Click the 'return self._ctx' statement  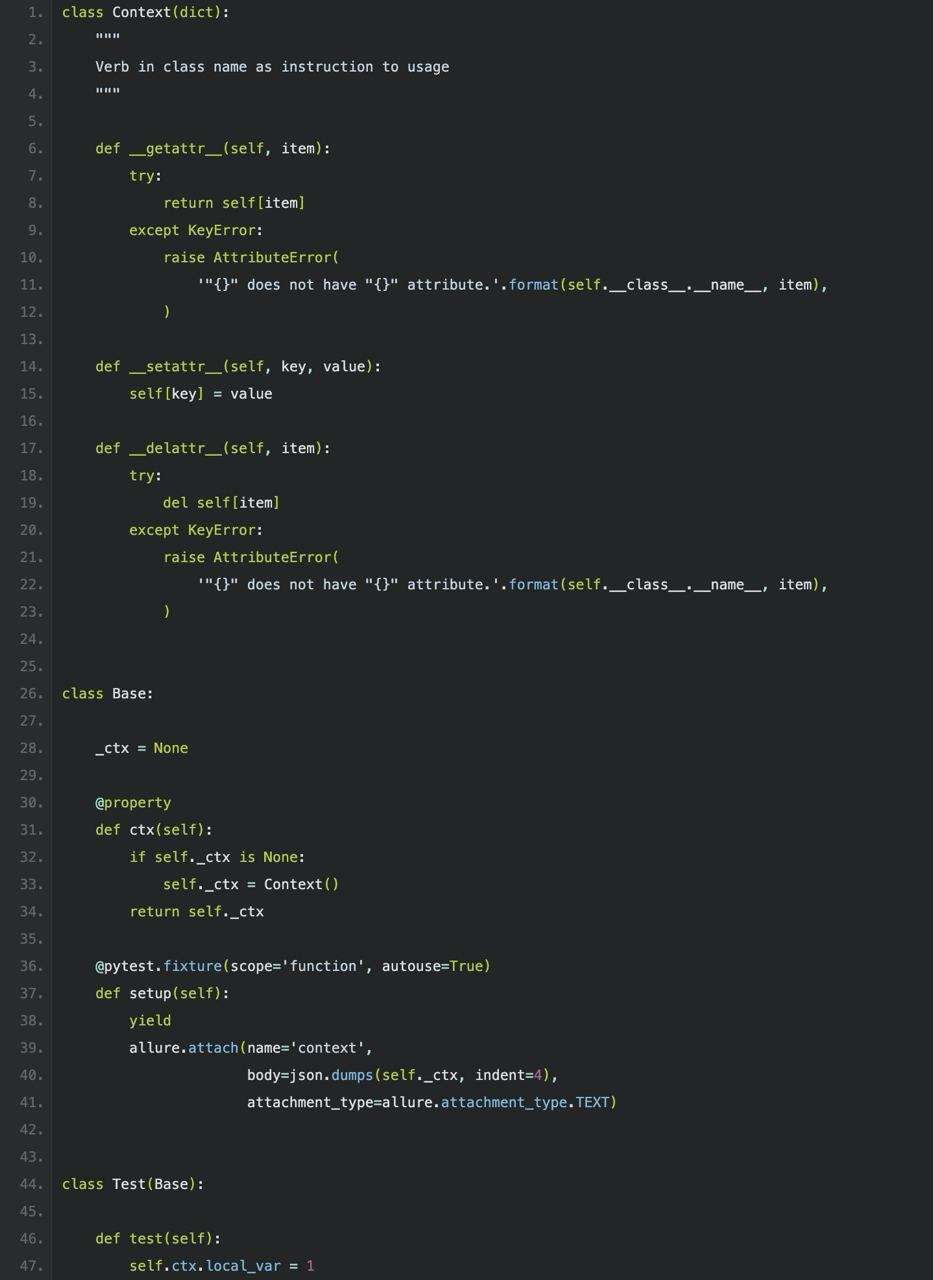pos(196,912)
